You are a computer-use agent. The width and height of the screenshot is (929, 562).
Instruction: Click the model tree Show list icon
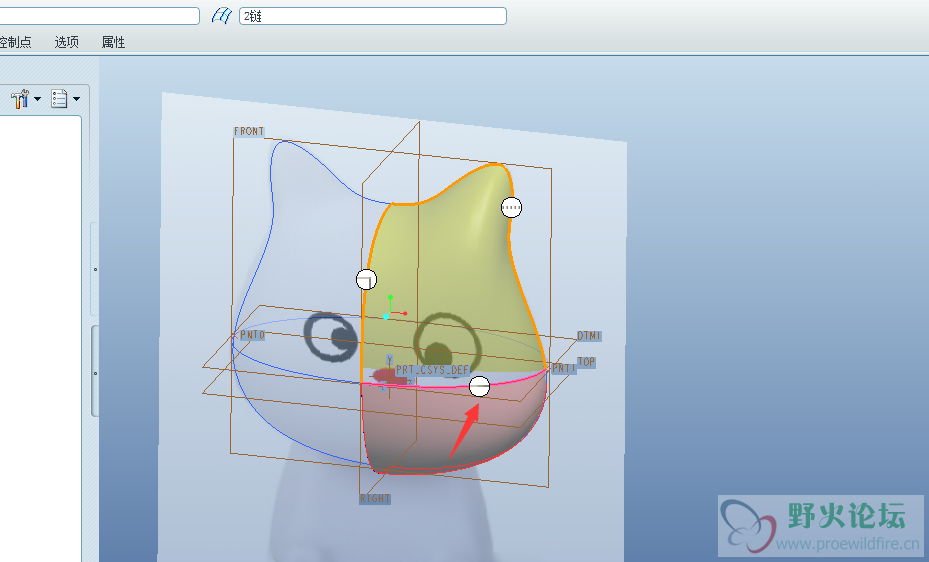coord(59,98)
